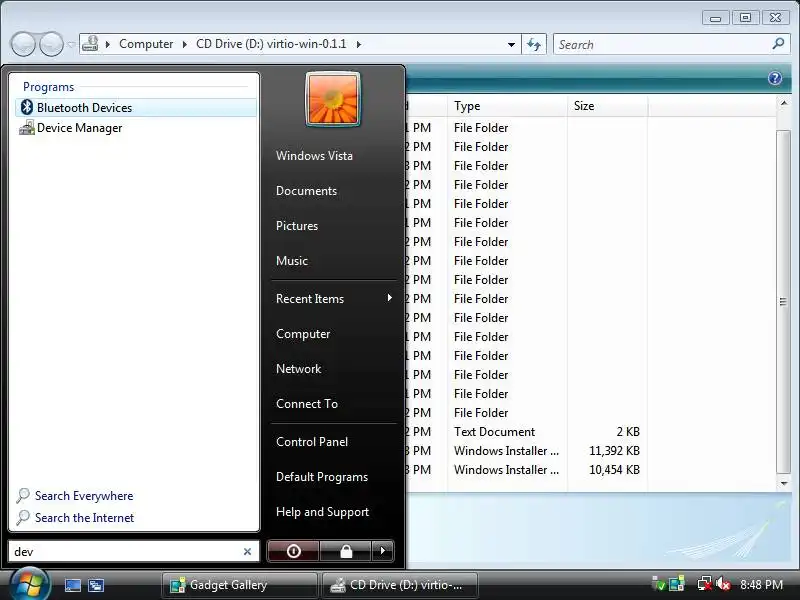
Task: Click the Windows Start orb
Action: click(30, 584)
